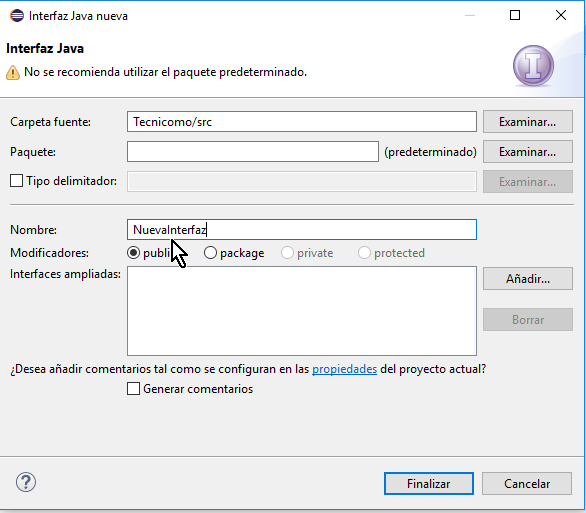
Task: Click the Finalizar button
Action: click(429, 483)
